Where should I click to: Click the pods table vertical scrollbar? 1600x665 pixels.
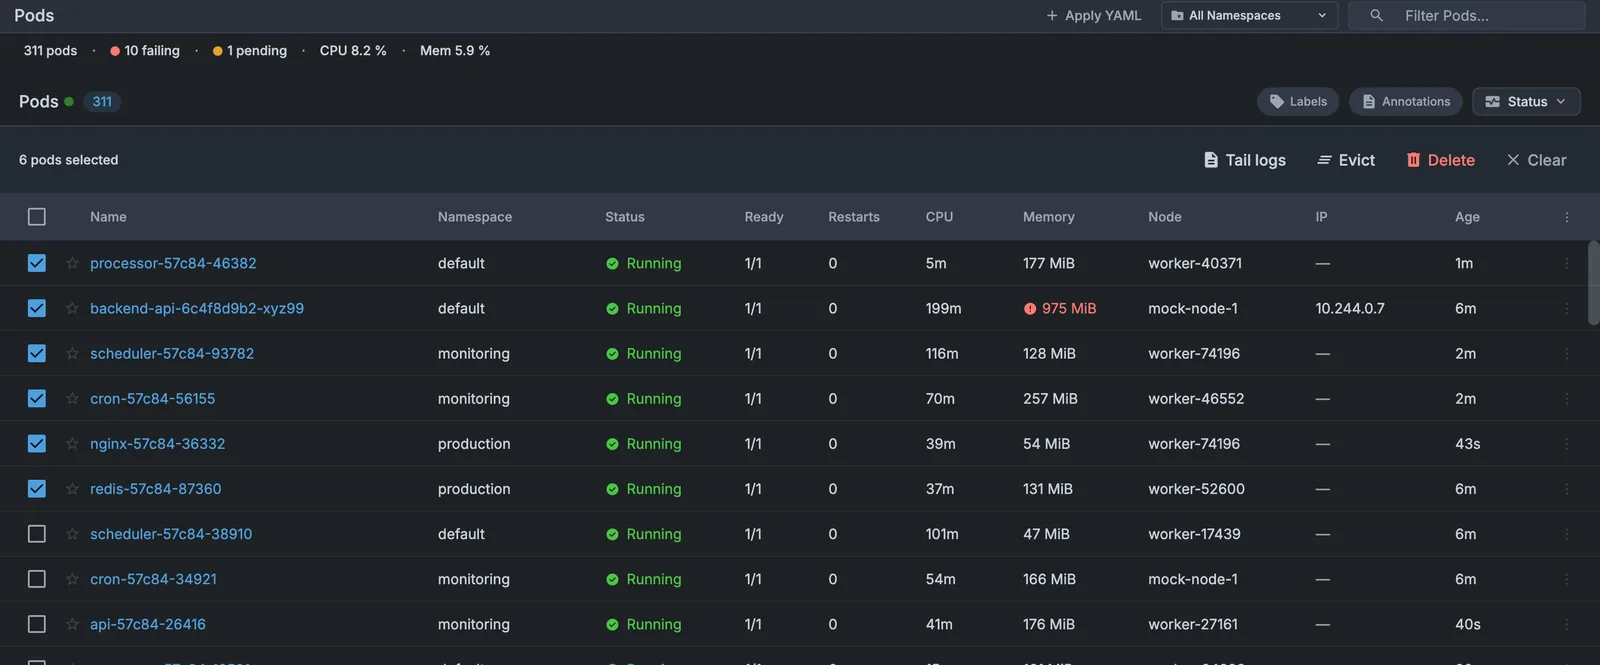click(1593, 283)
